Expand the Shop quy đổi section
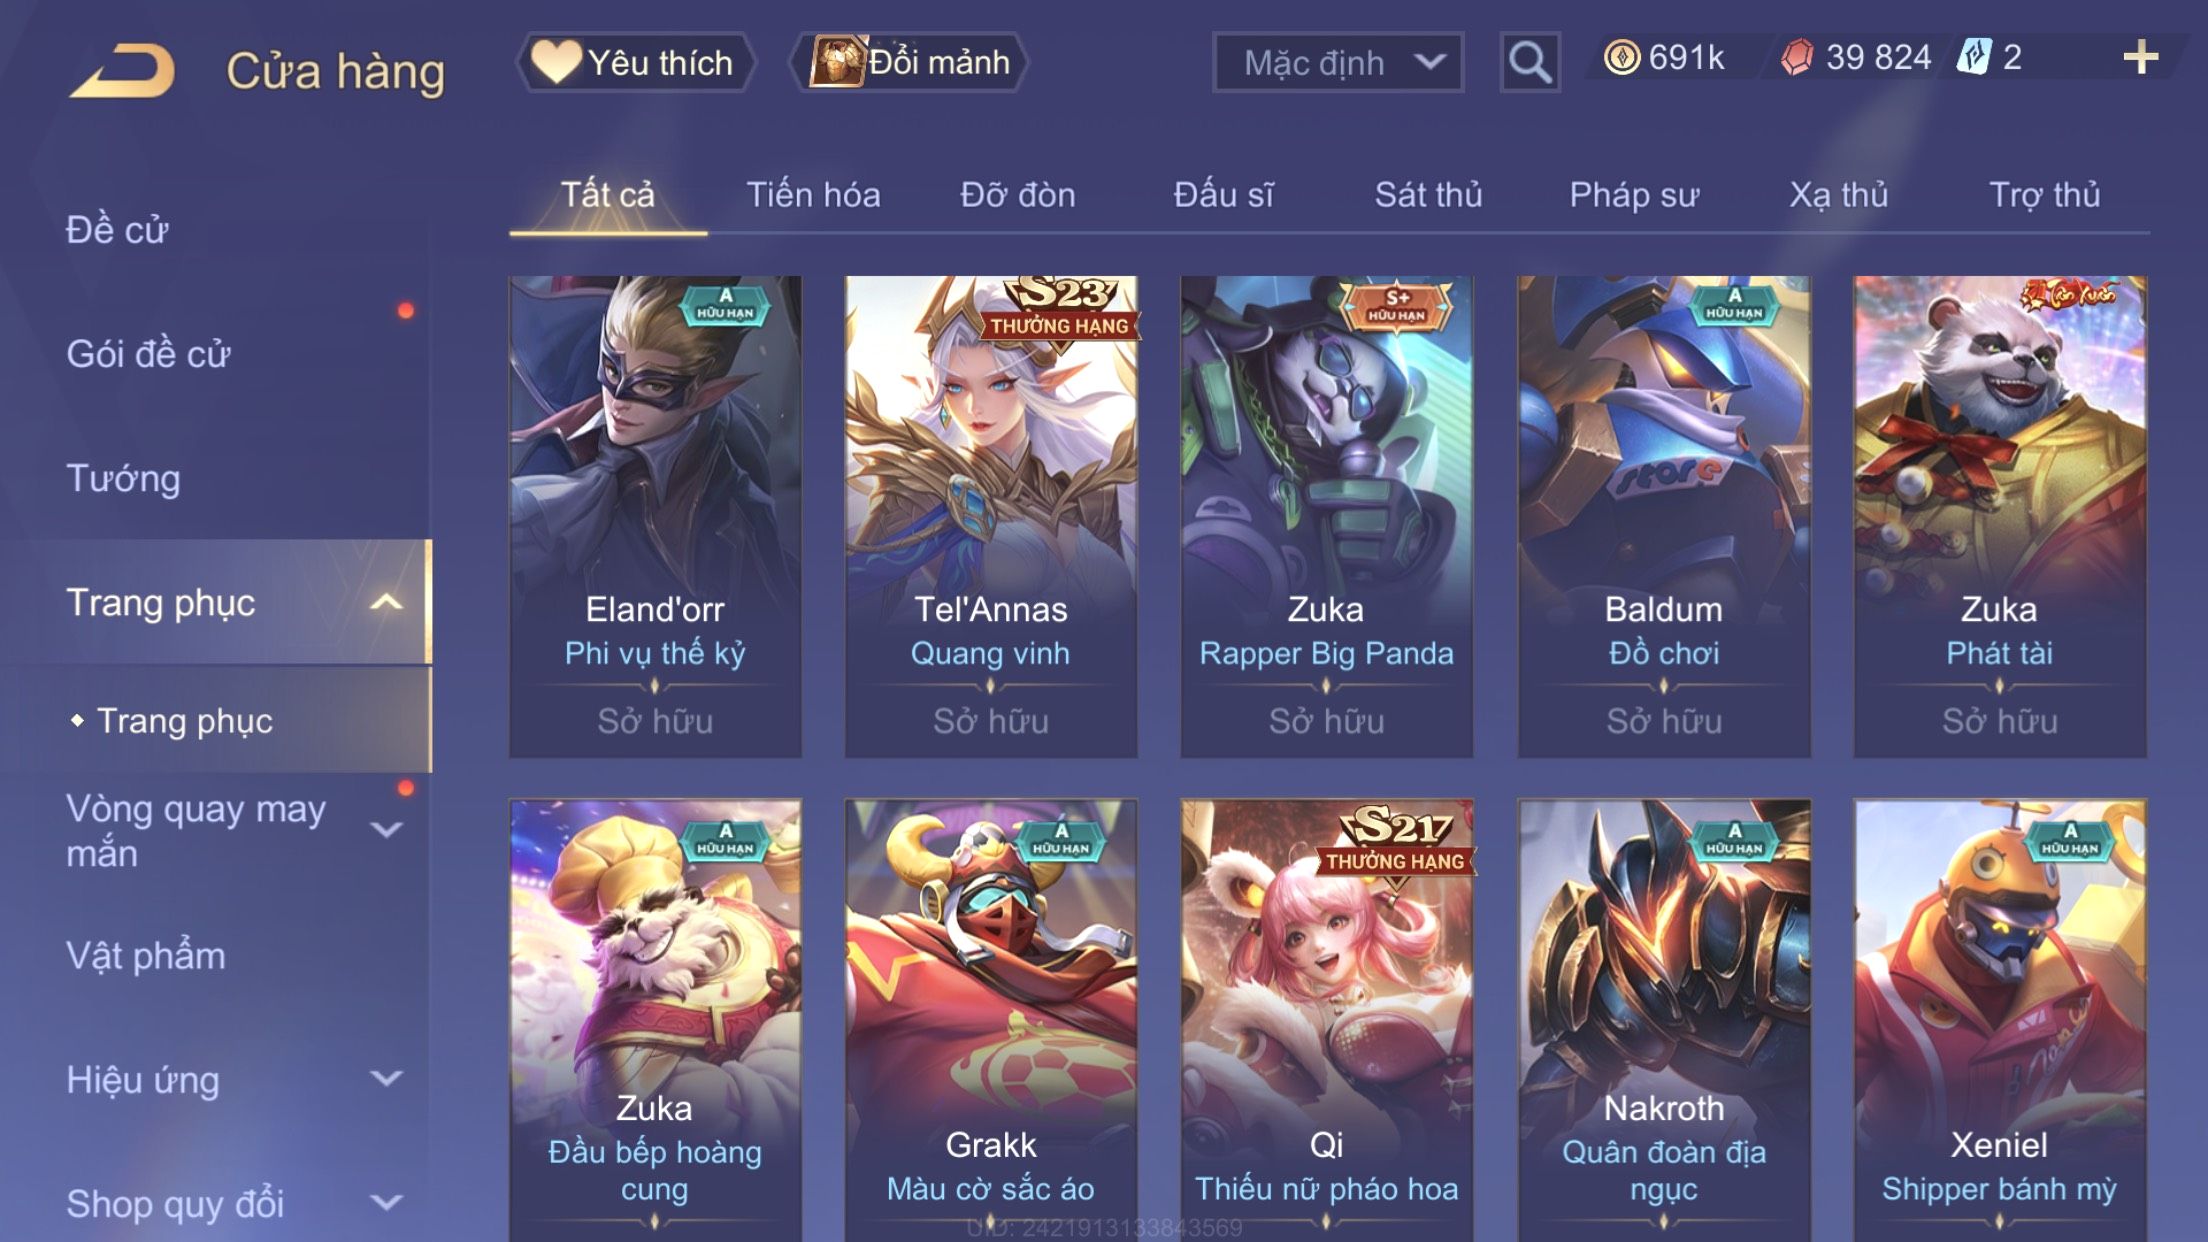The image size is (2208, 1242). click(x=386, y=1203)
